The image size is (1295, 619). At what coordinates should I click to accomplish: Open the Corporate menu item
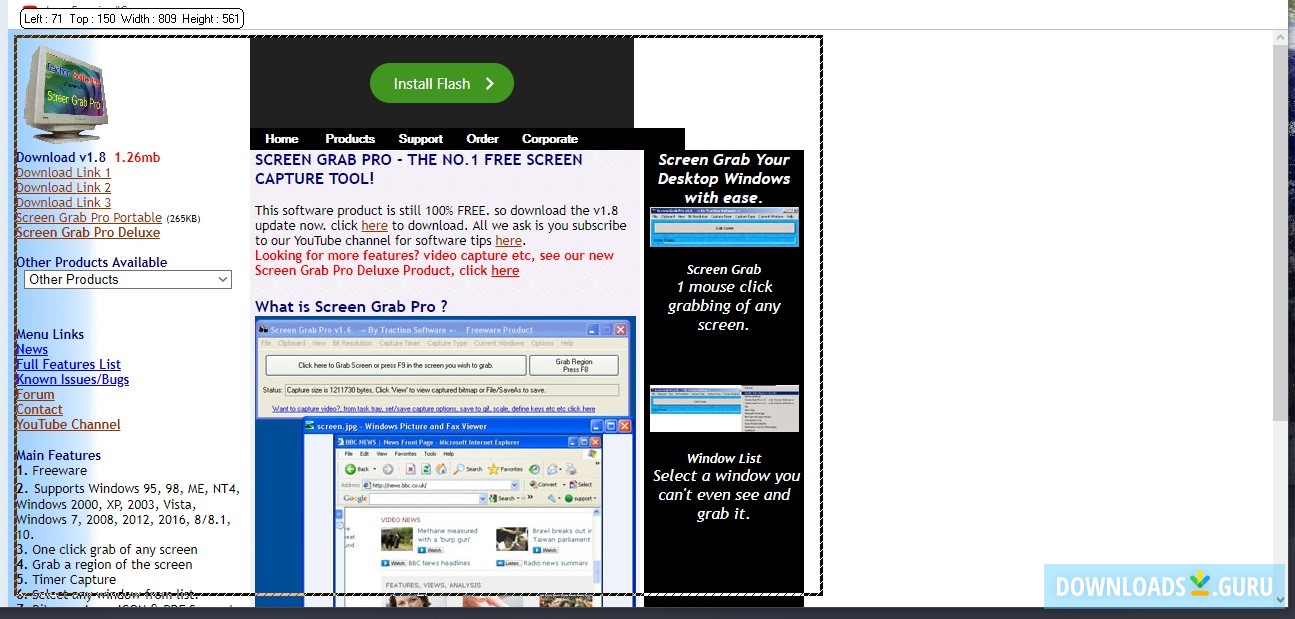[x=550, y=139]
